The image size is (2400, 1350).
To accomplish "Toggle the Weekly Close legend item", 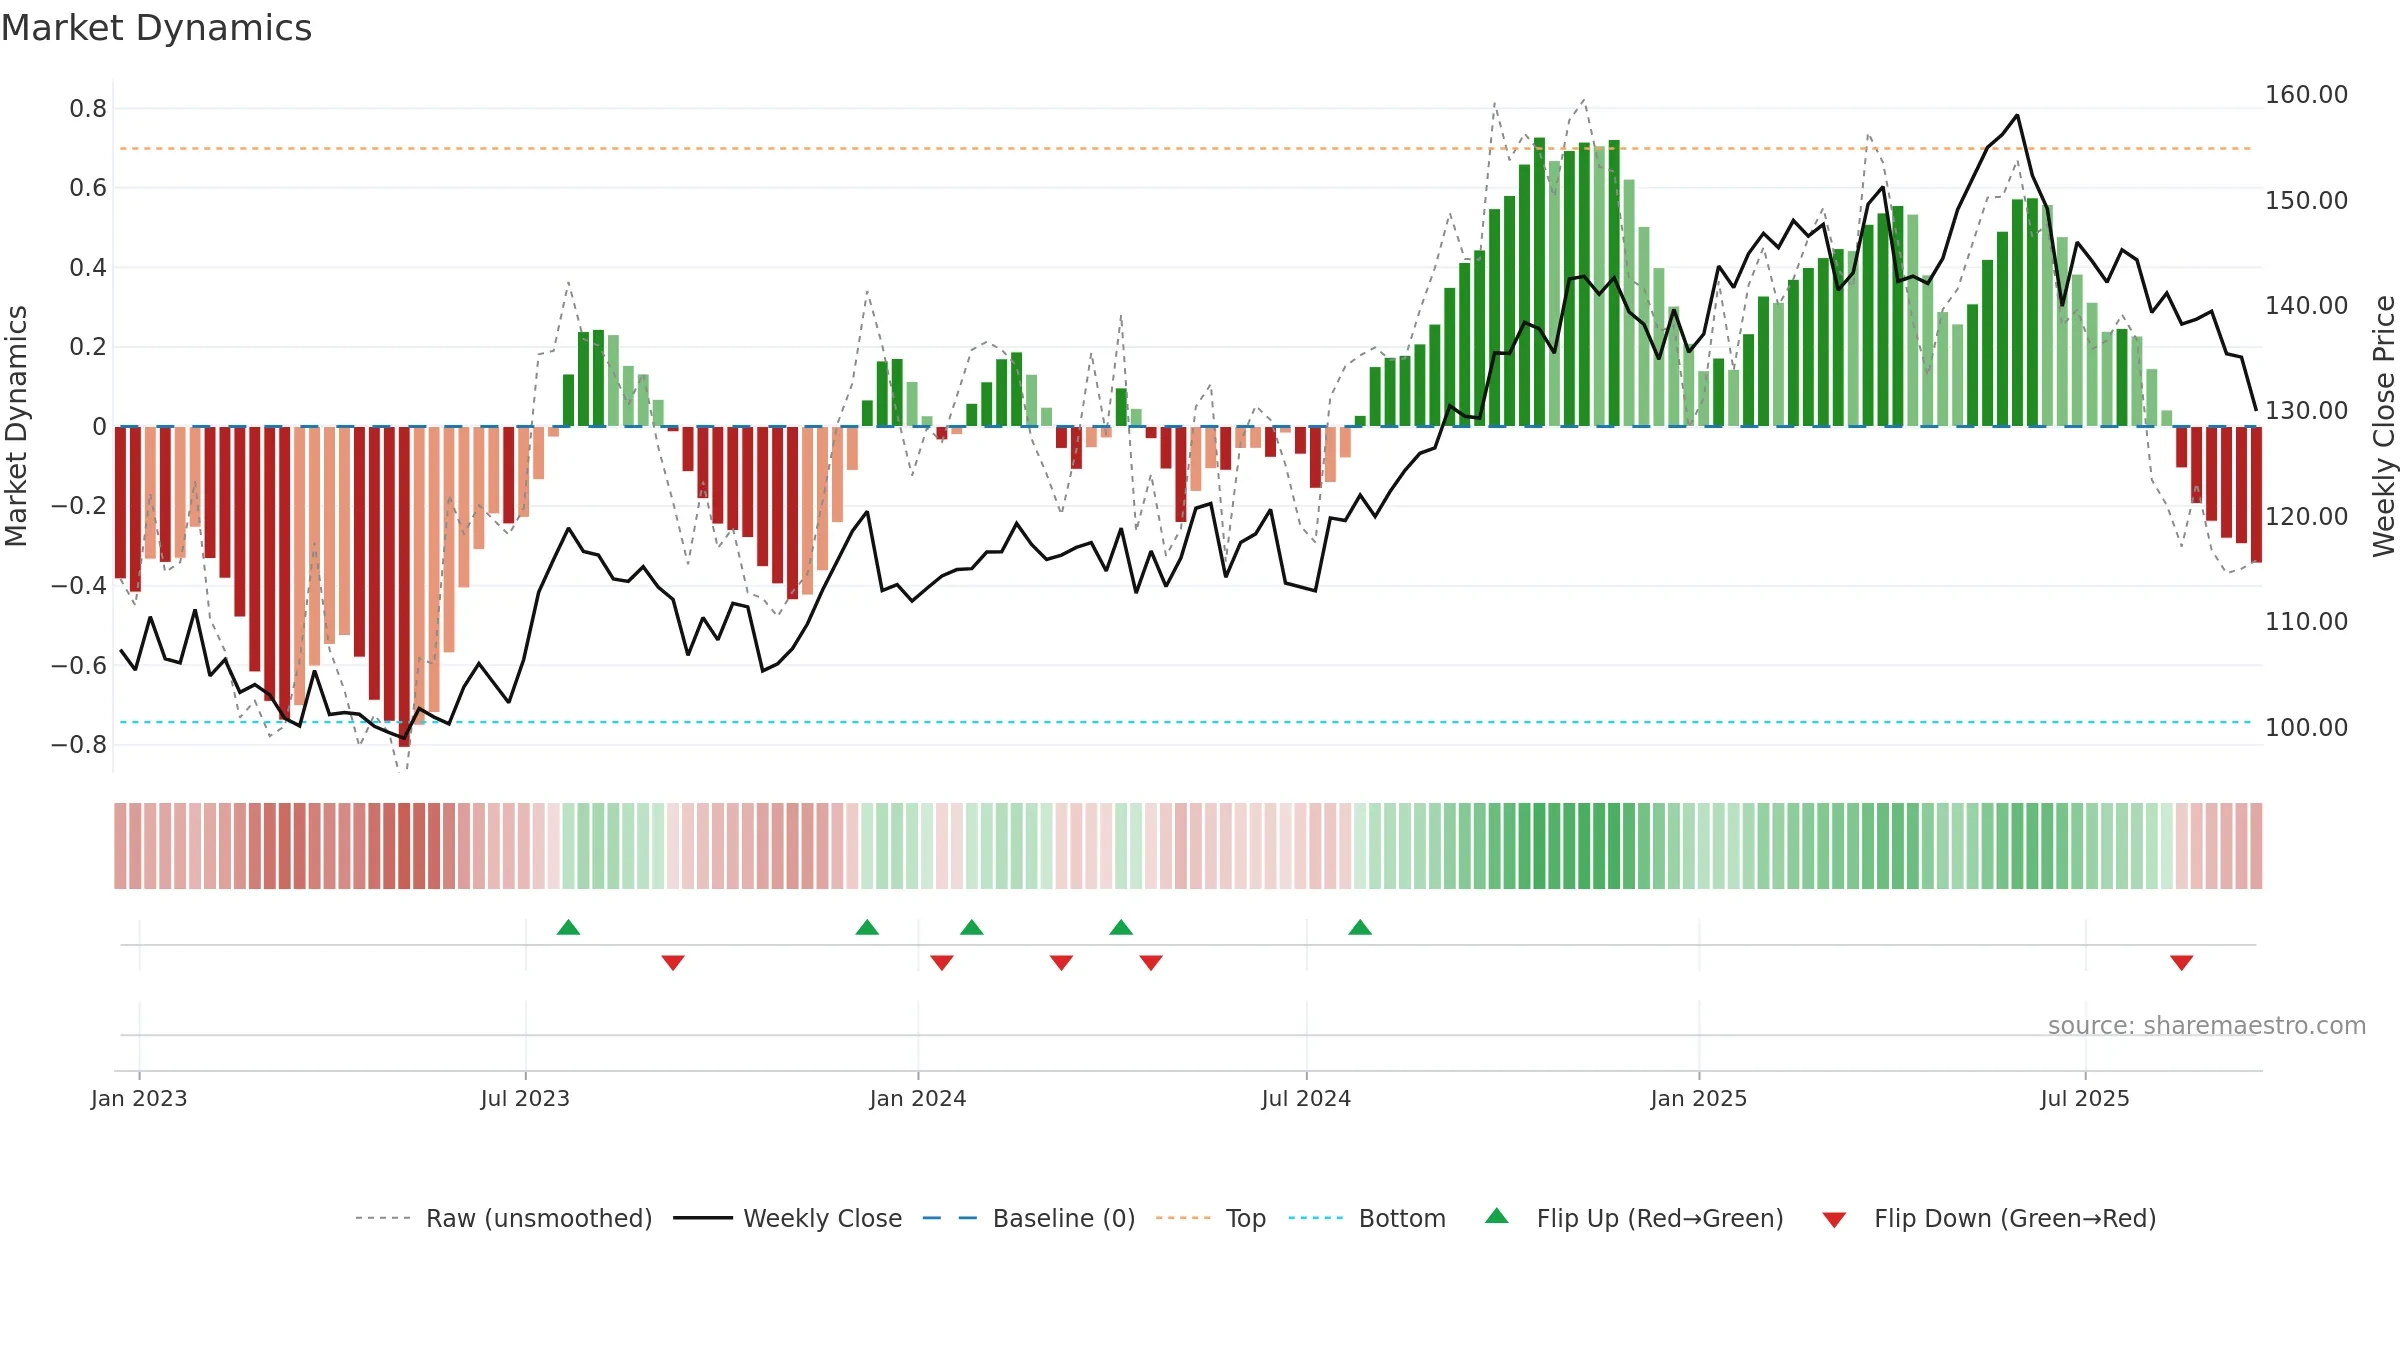I will point(788,1218).
